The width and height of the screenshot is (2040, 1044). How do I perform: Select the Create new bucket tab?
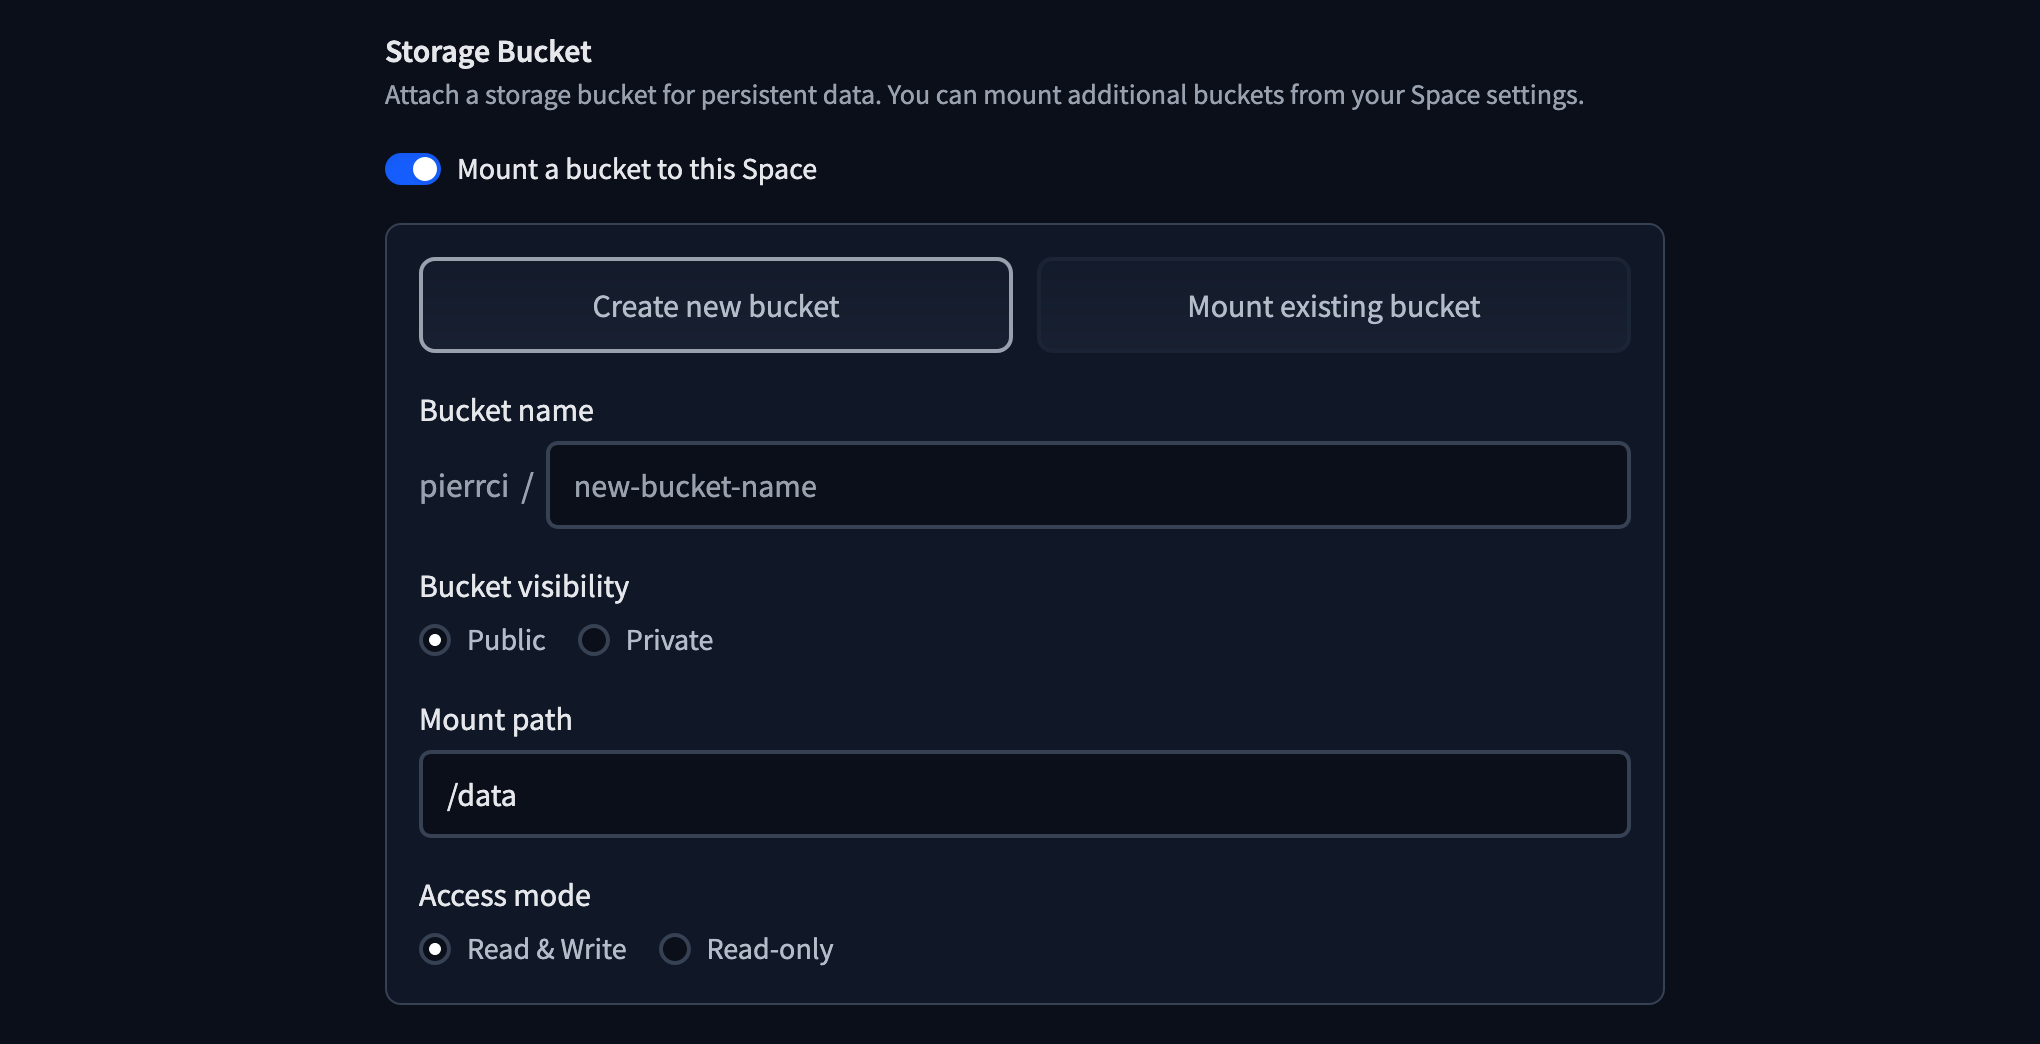715,305
